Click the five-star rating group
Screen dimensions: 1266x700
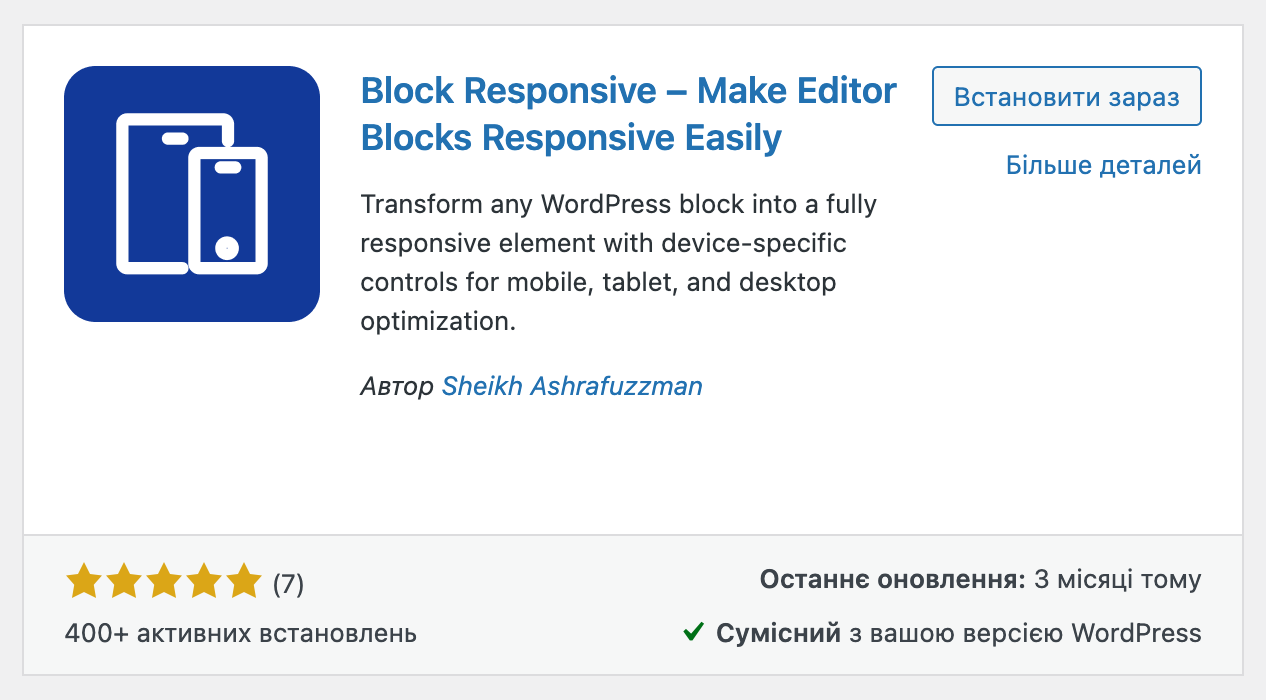[164, 580]
